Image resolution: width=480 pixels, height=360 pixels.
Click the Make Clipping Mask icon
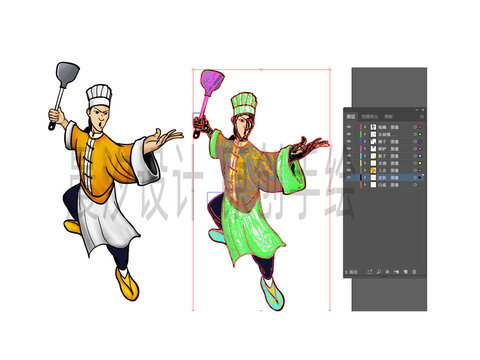(x=387, y=272)
